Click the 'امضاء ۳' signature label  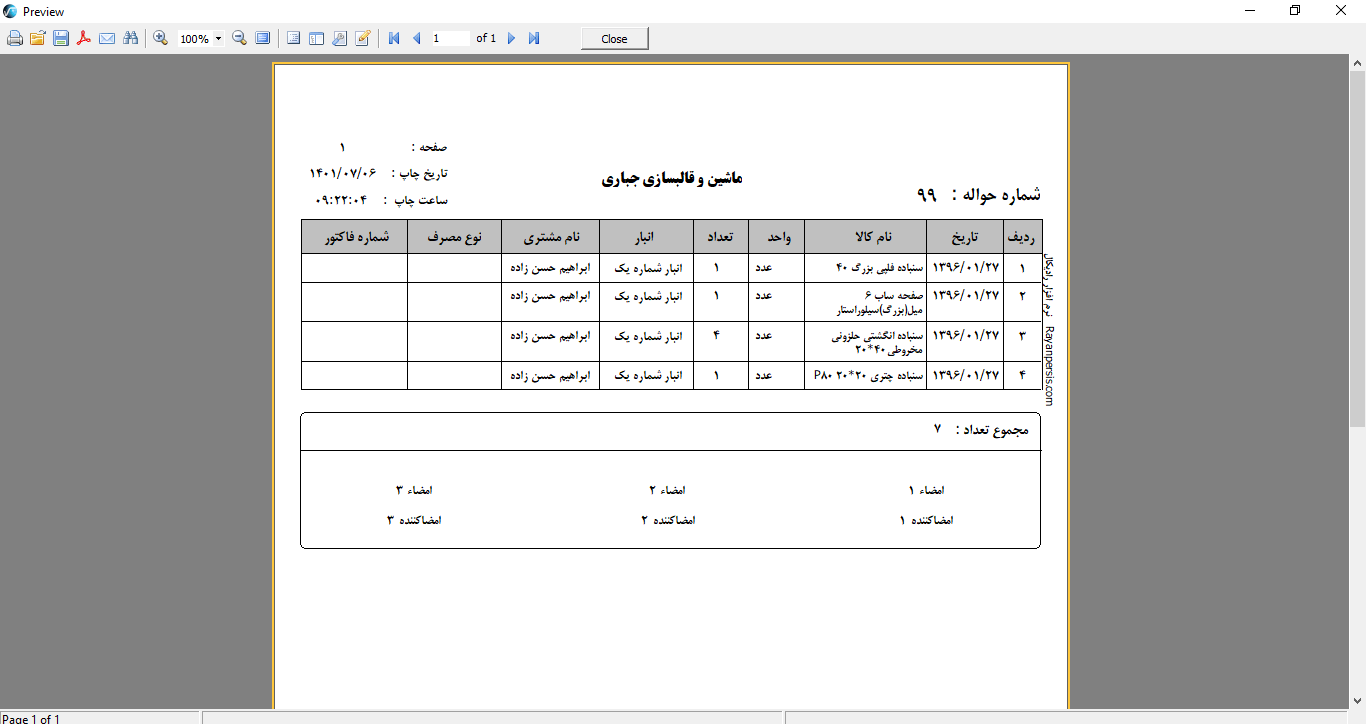pyautogui.click(x=414, y=490)
